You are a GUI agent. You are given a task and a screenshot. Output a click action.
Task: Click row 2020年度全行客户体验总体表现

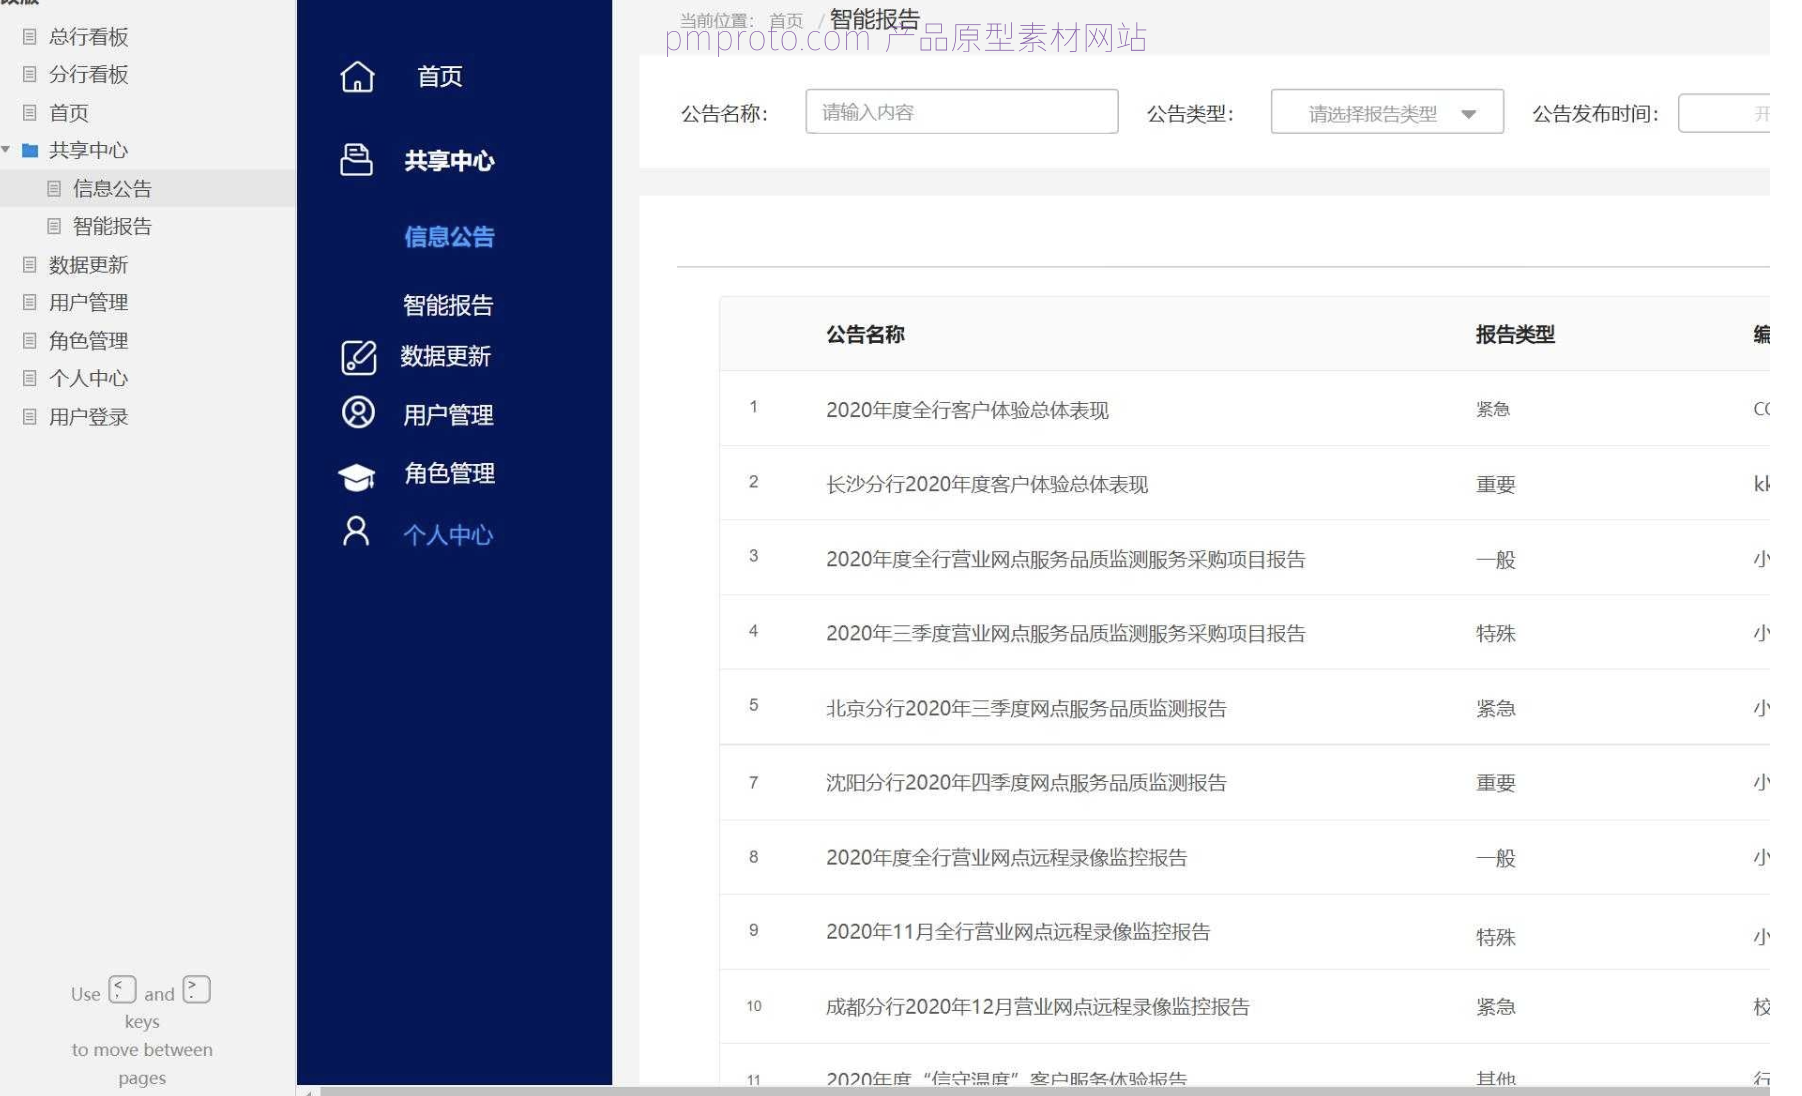[x=1244, y=409]
